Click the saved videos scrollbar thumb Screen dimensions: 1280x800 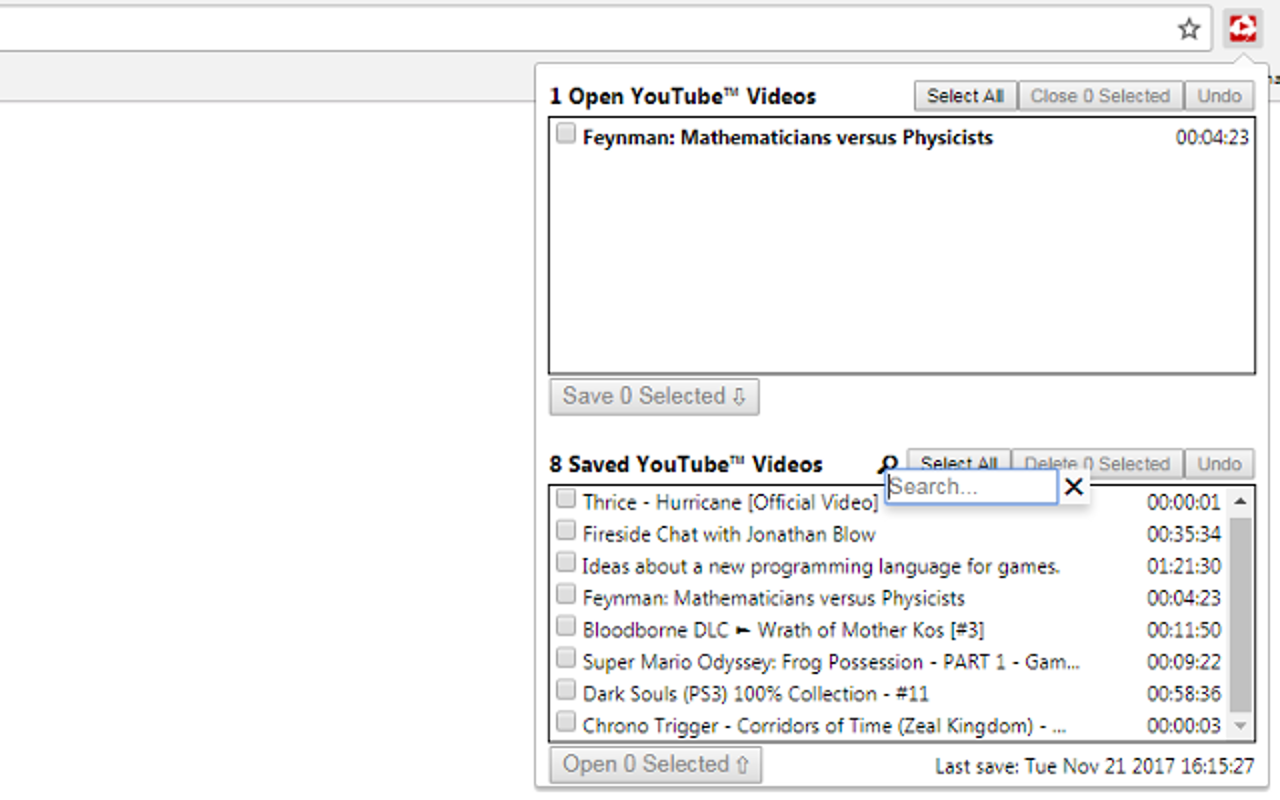pos(1240,613)
